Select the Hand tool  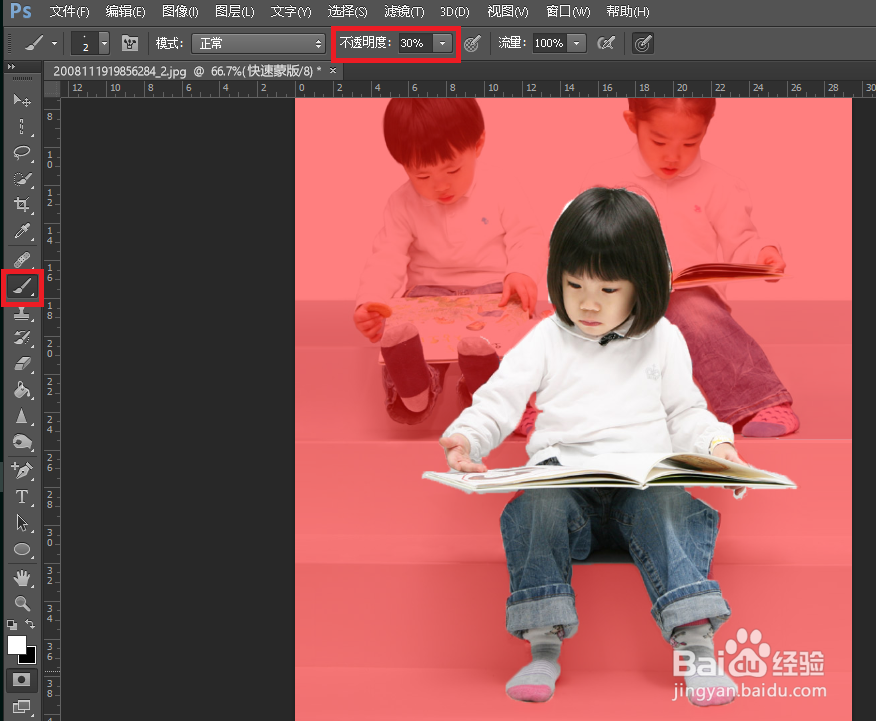click(22, 578)
